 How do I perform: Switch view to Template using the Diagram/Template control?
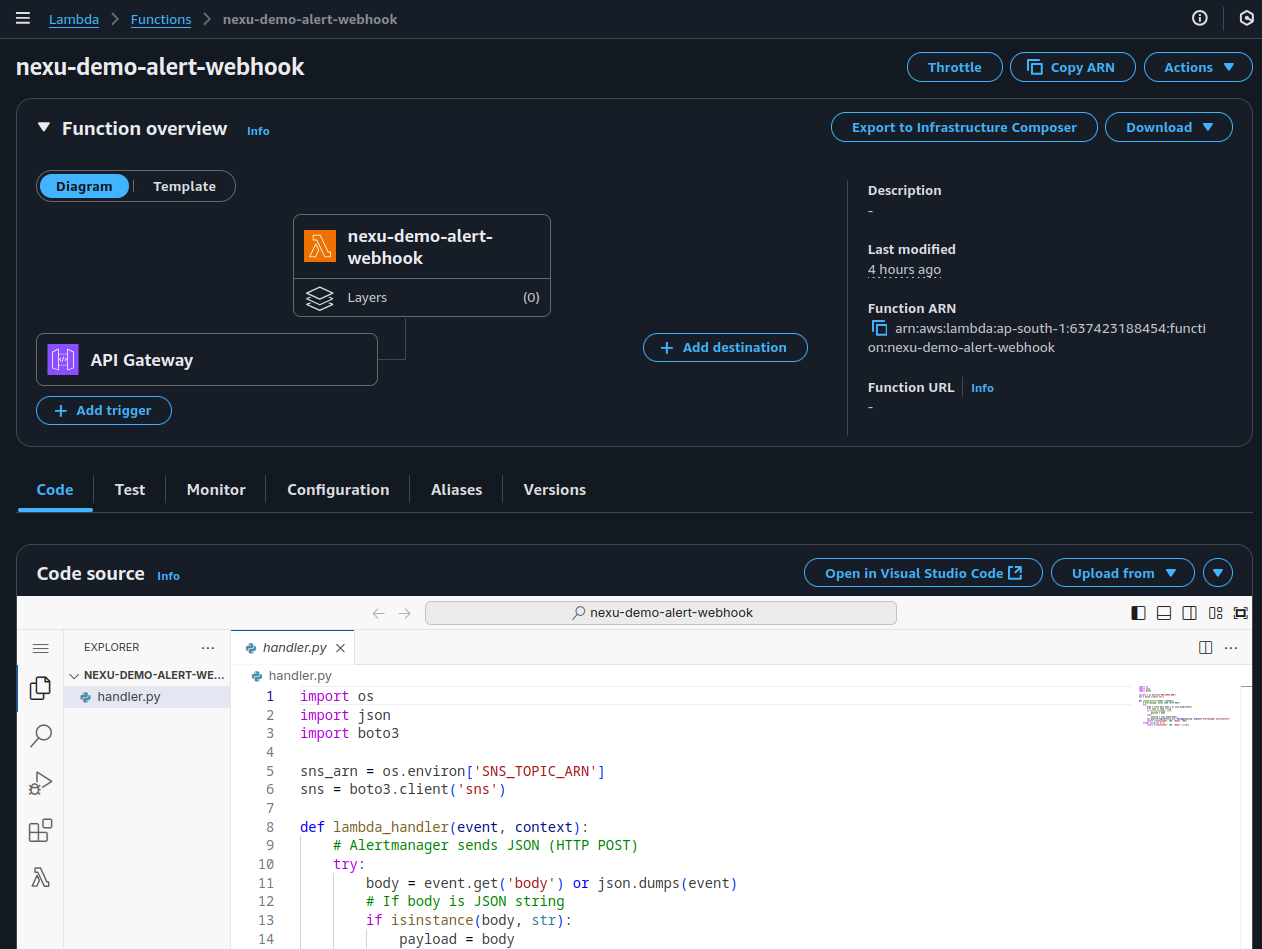(183, 186)
